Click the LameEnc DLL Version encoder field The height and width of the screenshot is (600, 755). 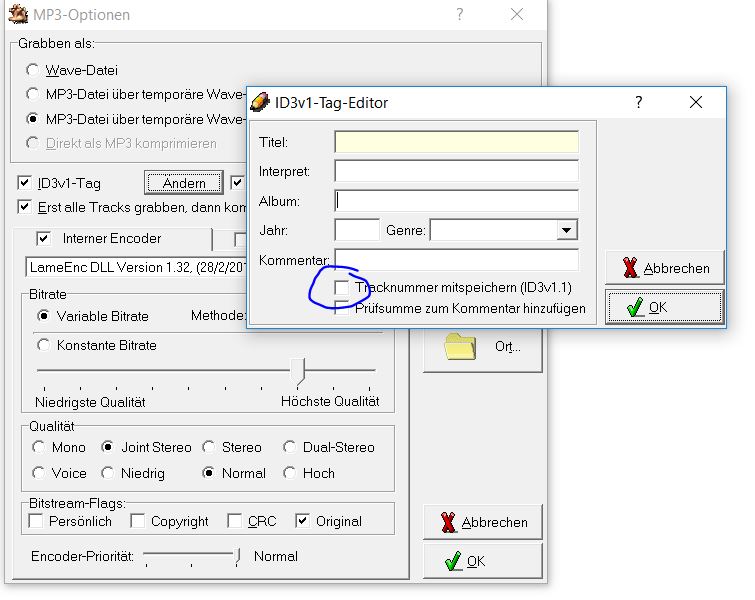(136, 267)
